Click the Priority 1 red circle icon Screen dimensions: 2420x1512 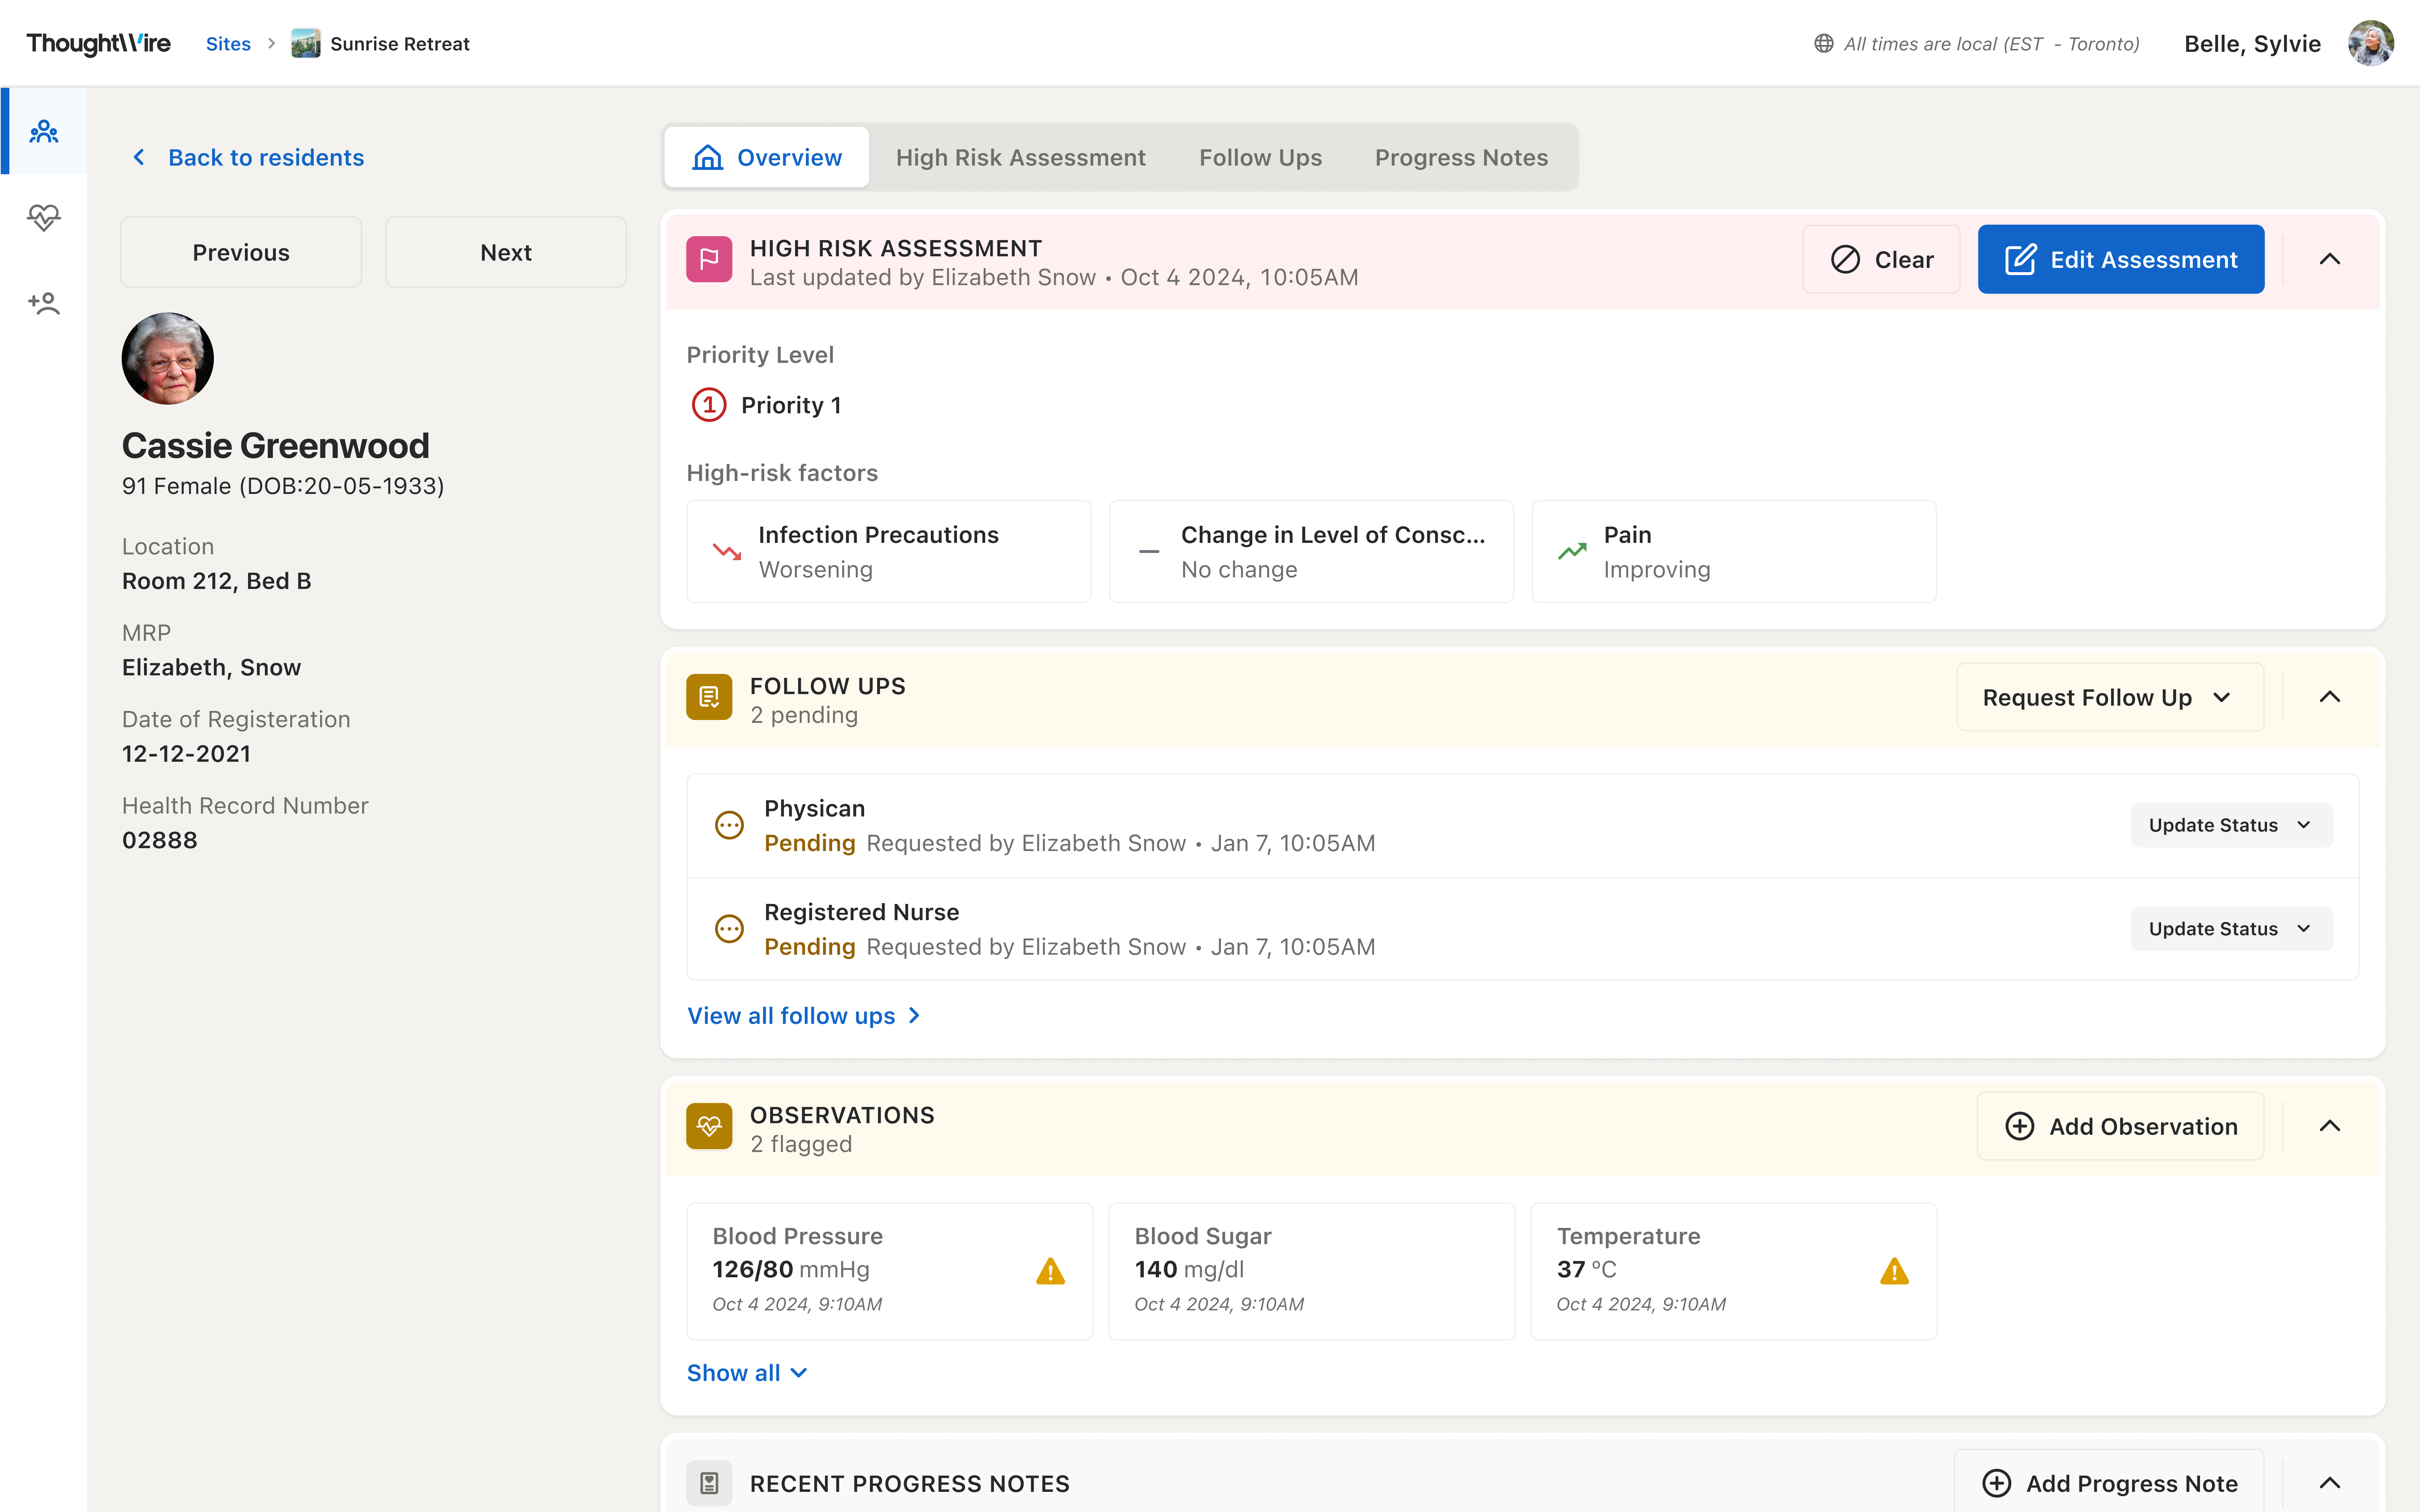(x=709, y=405)
